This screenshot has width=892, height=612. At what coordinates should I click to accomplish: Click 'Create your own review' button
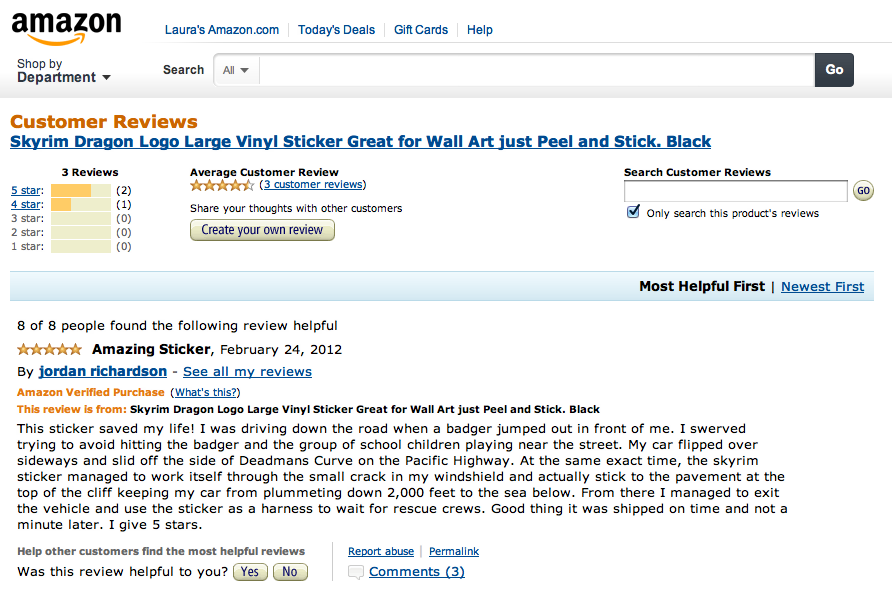point(262,230)
